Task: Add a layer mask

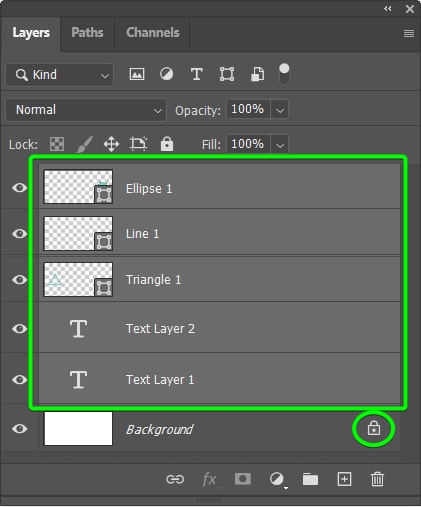Action: (243, 479)
